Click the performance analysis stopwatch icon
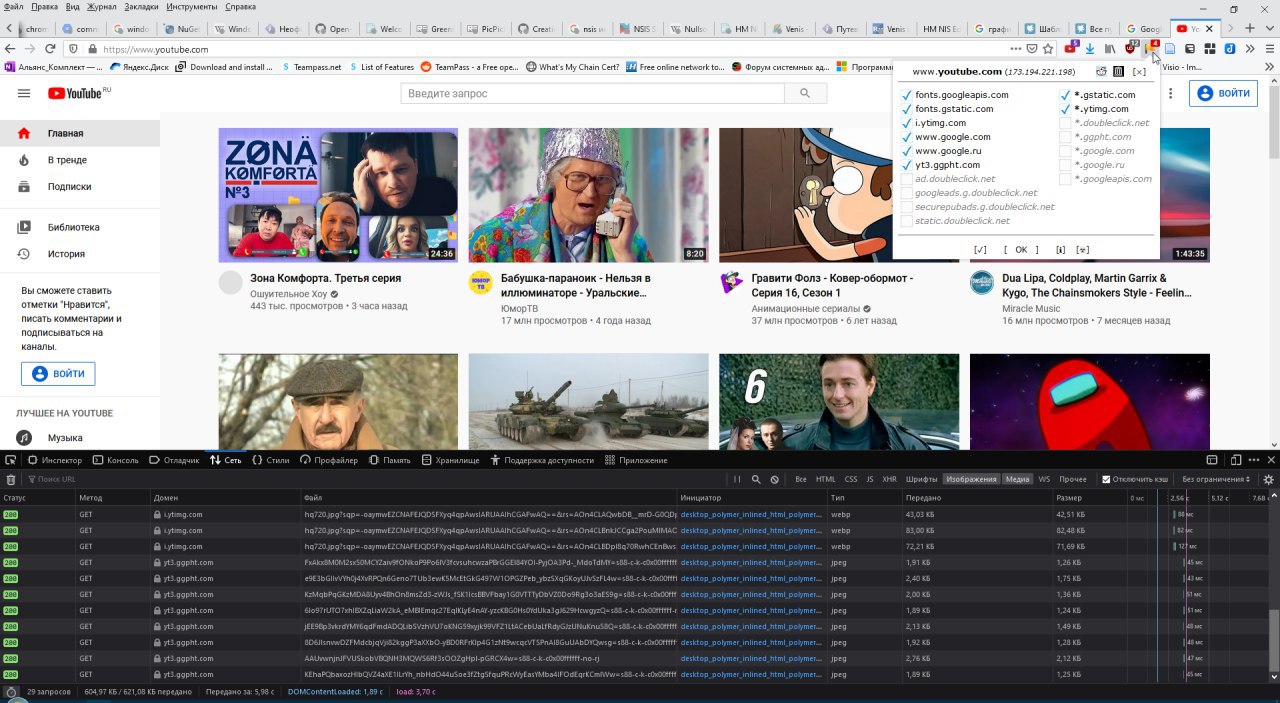 point(11,691)
